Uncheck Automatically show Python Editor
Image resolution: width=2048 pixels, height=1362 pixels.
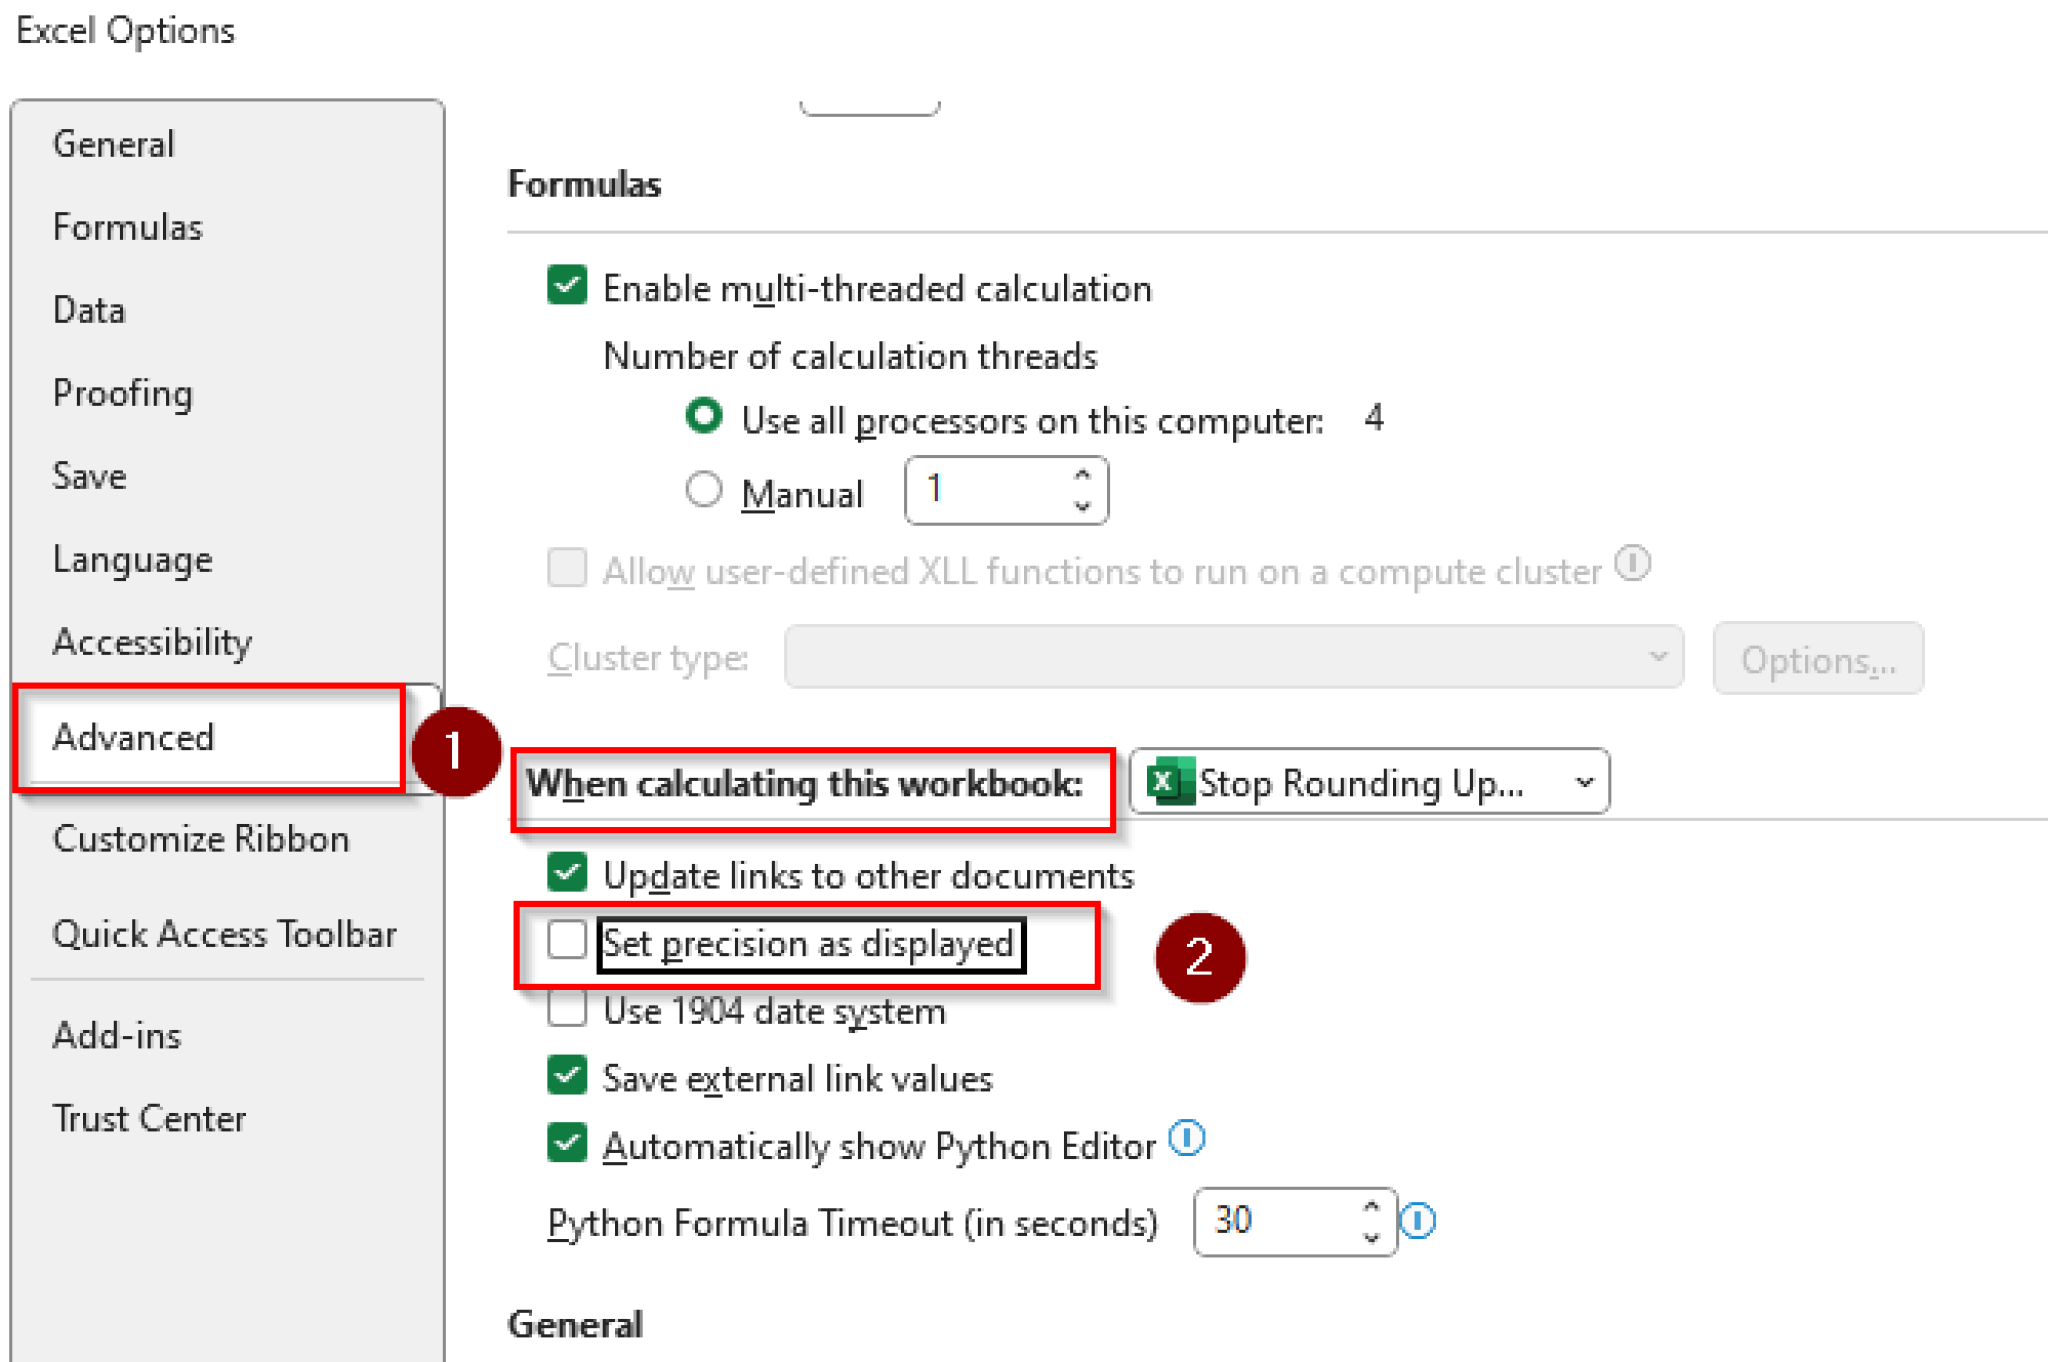coord(566,1143)
